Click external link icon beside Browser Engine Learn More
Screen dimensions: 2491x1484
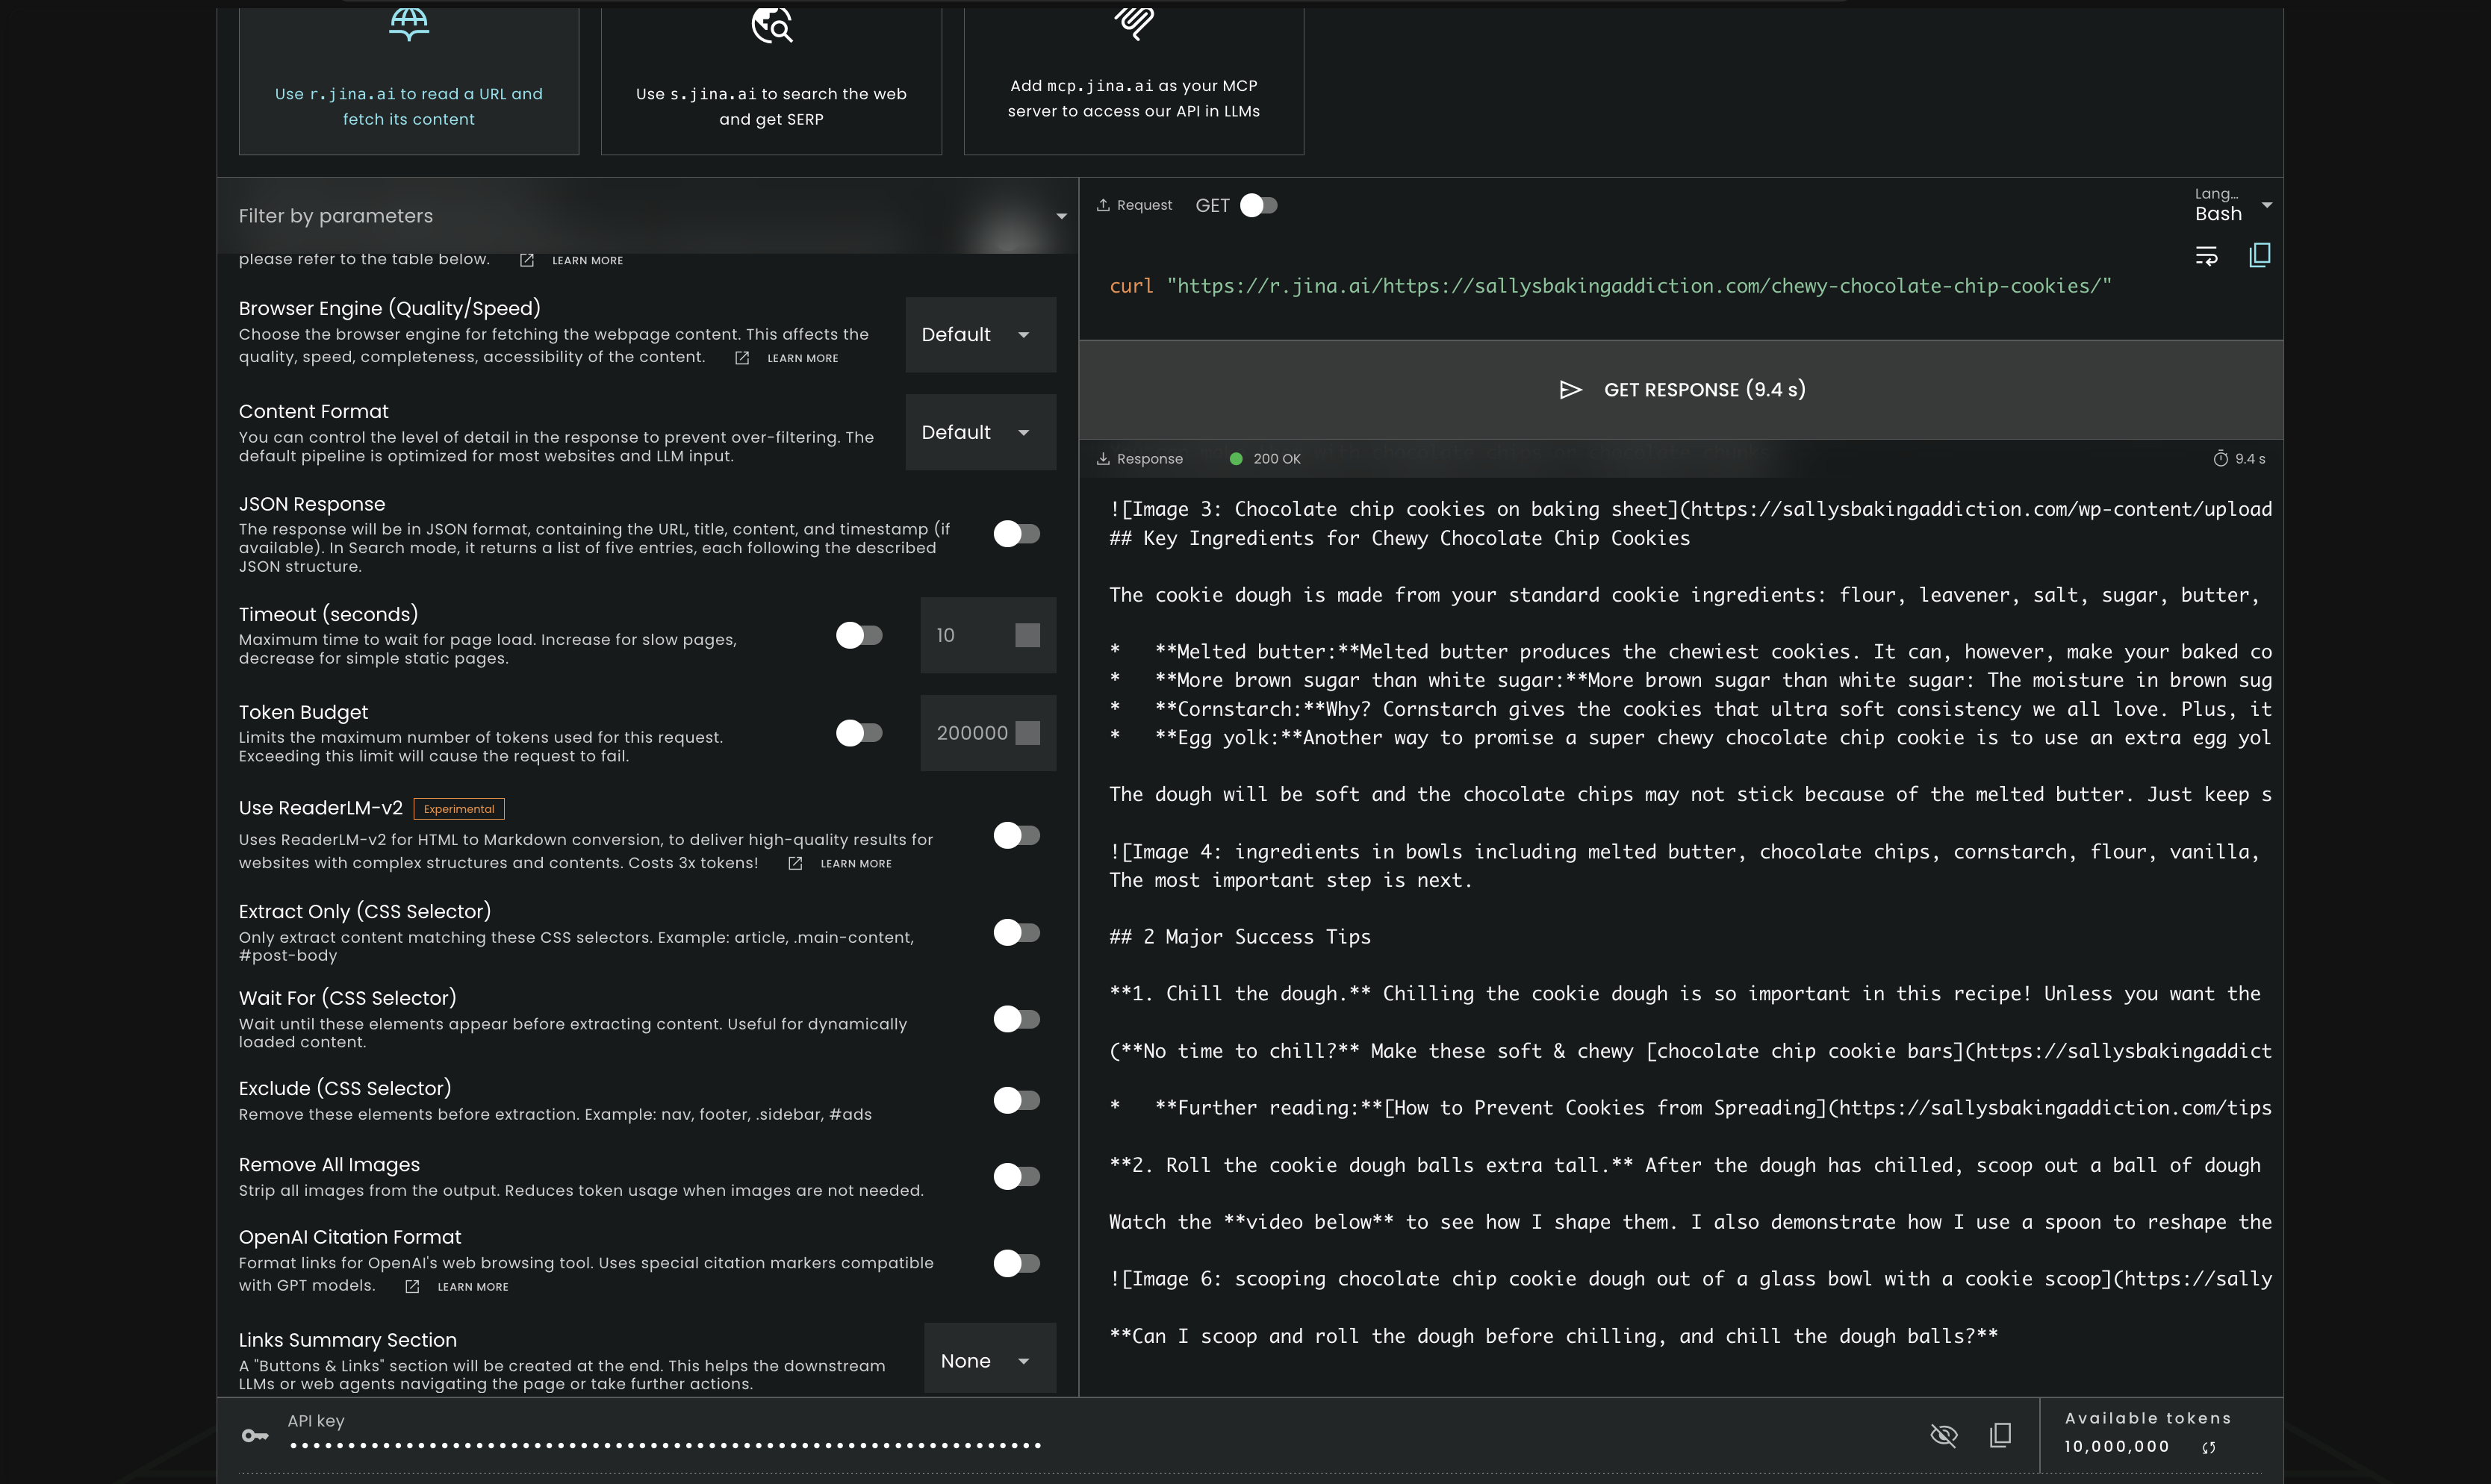742,358
